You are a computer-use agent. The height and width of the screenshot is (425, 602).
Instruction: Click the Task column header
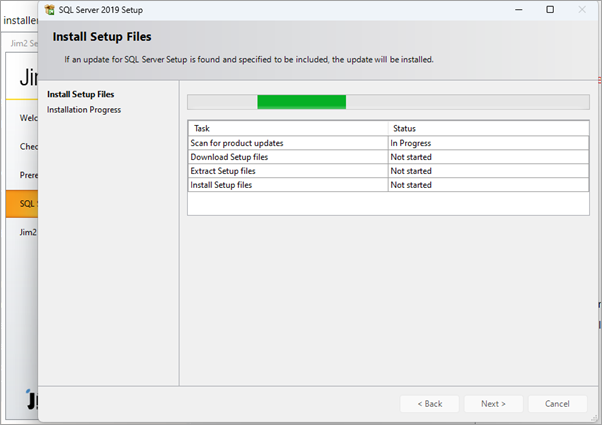[x=288, y=128]
